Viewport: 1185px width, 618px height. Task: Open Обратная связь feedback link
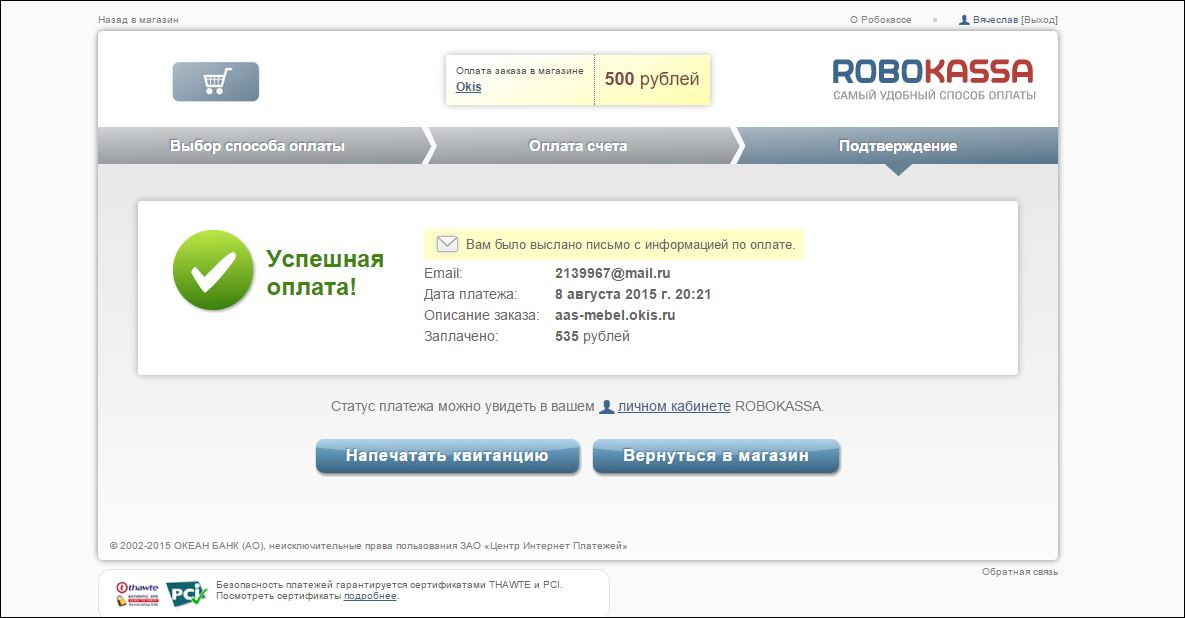coord(1019,572)
